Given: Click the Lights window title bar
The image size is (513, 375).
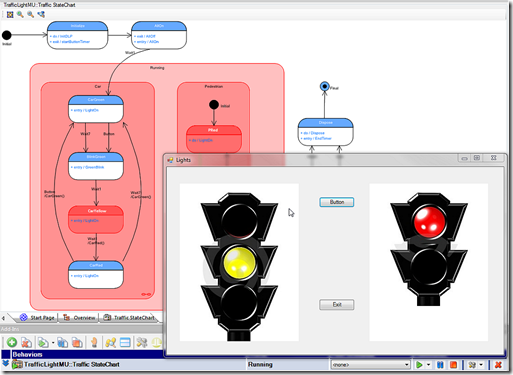Looking at the screenshot, I should [312, 160].
